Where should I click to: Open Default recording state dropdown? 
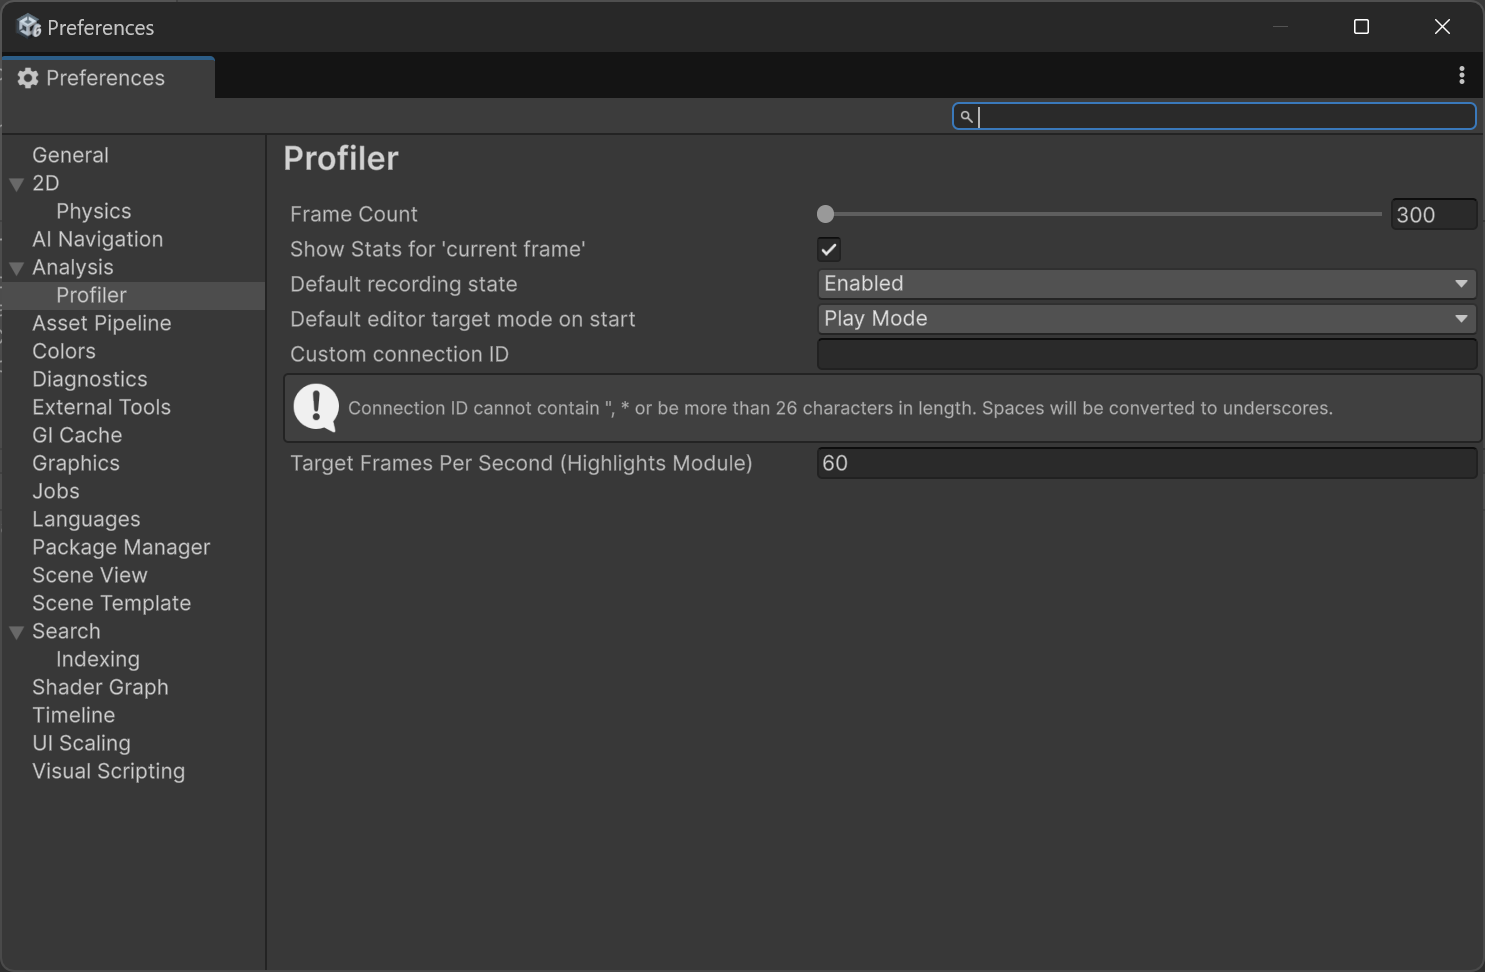click(x=1146, y=284)
